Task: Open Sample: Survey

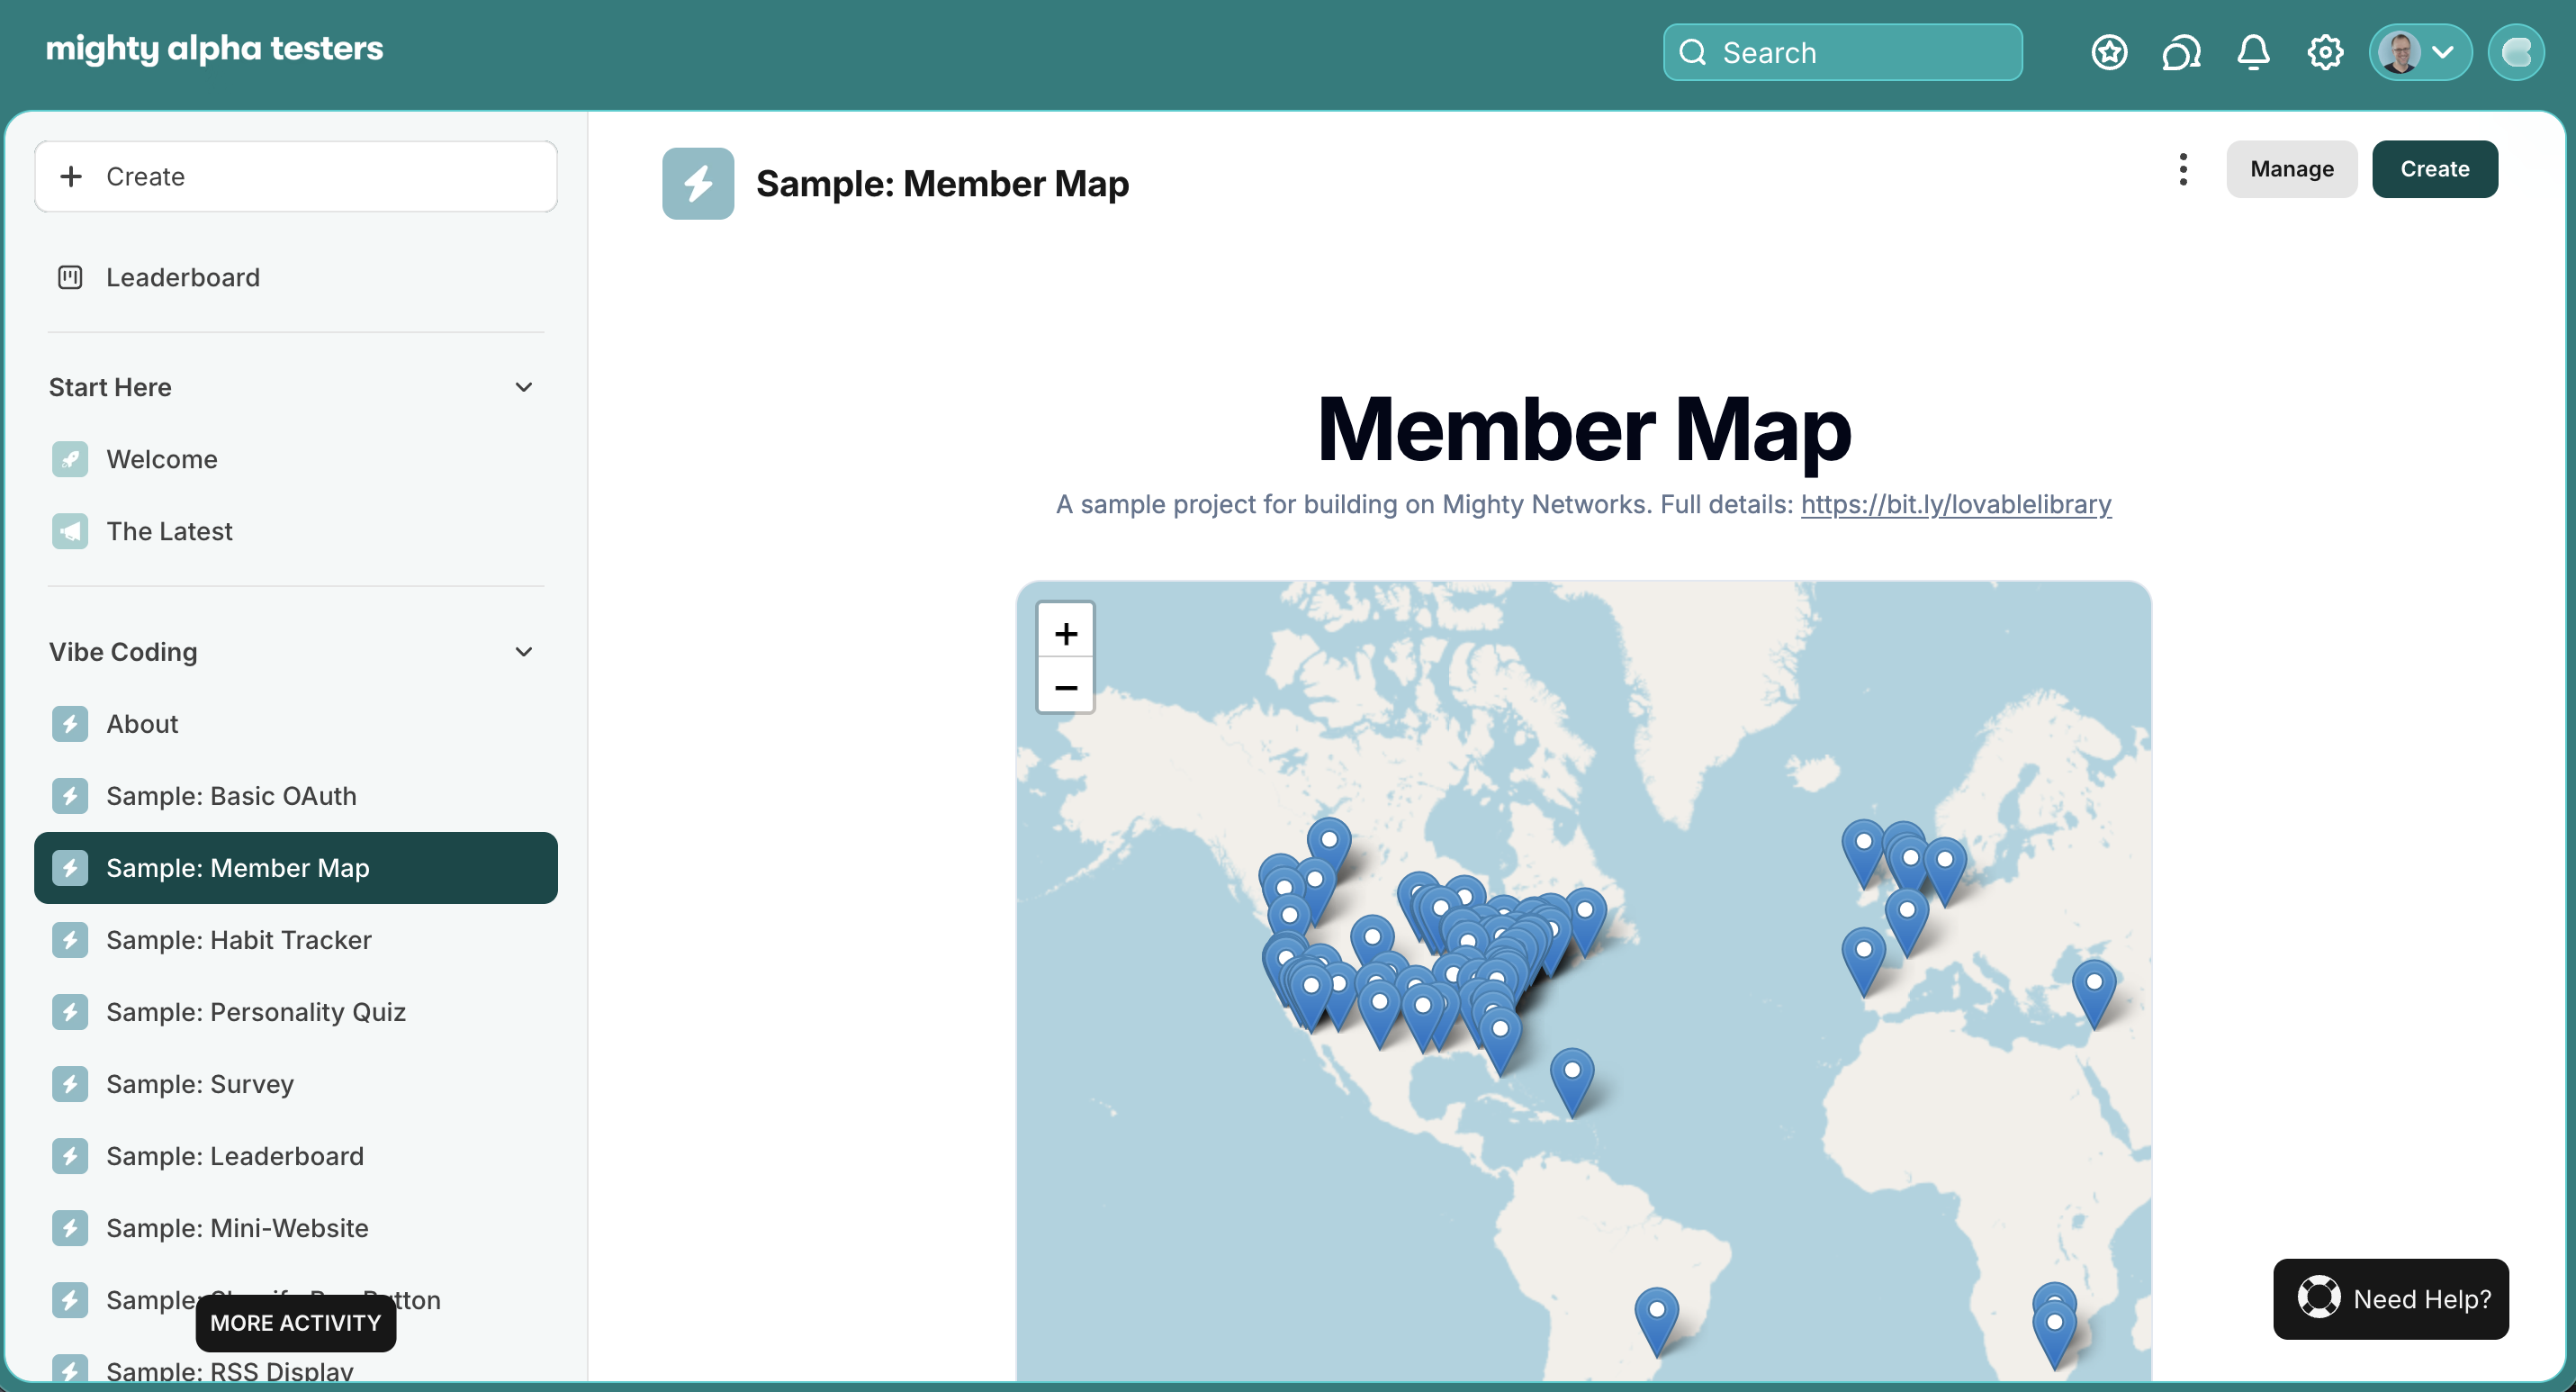Action: (296, 1083)
